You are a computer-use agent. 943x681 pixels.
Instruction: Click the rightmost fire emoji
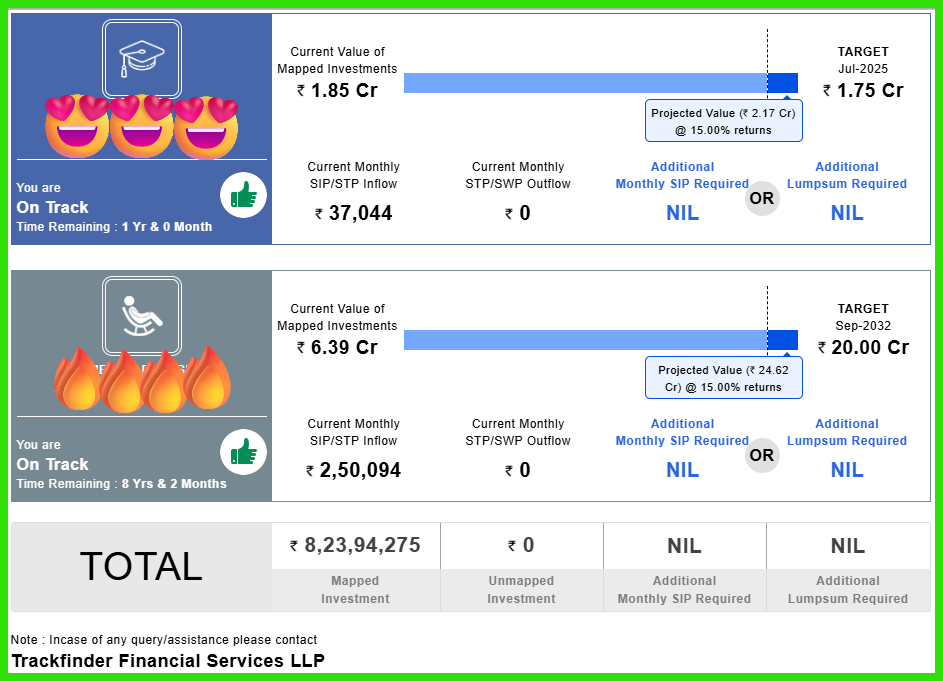tap(208, 380)
